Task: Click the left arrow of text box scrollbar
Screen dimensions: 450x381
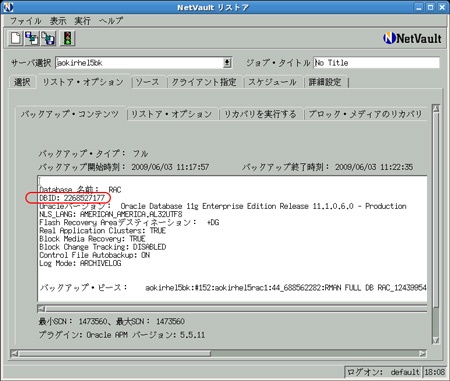Action: (41, 308)
